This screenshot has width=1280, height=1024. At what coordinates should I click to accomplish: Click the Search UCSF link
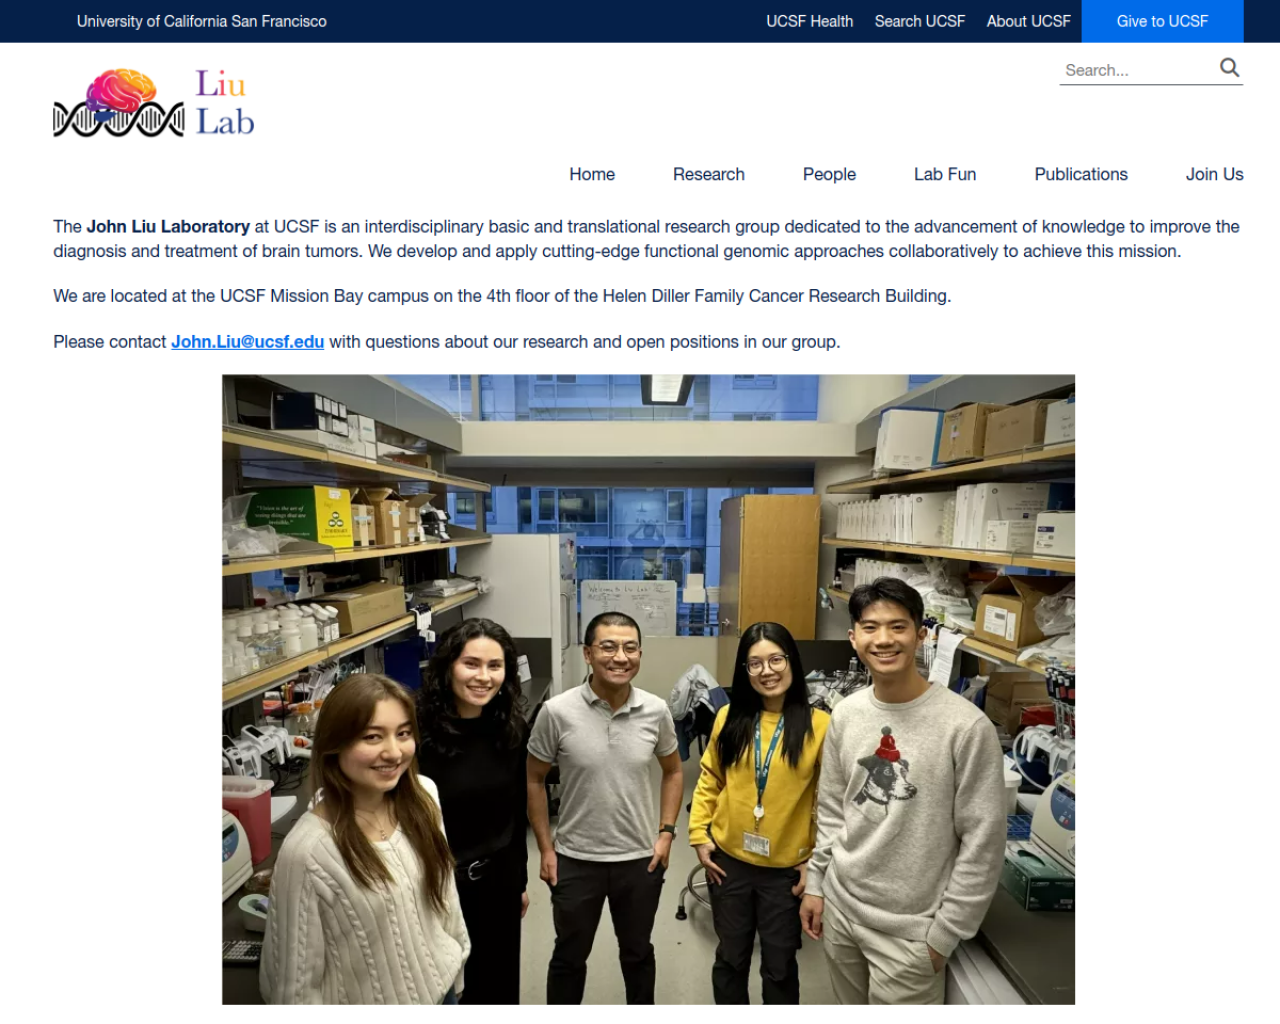920,21
